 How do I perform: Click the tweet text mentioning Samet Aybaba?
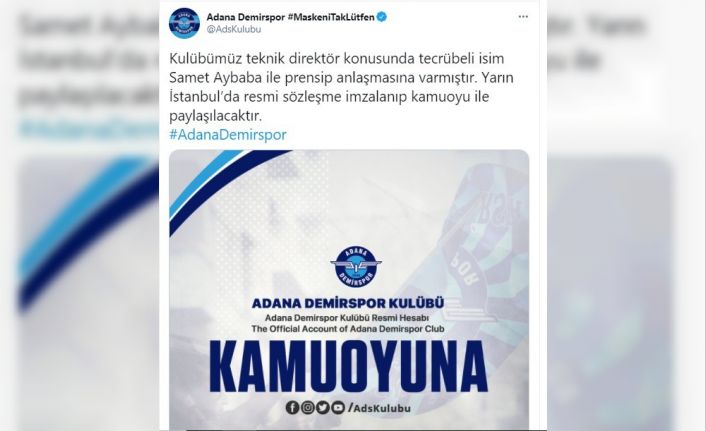(x=341, y=87)
